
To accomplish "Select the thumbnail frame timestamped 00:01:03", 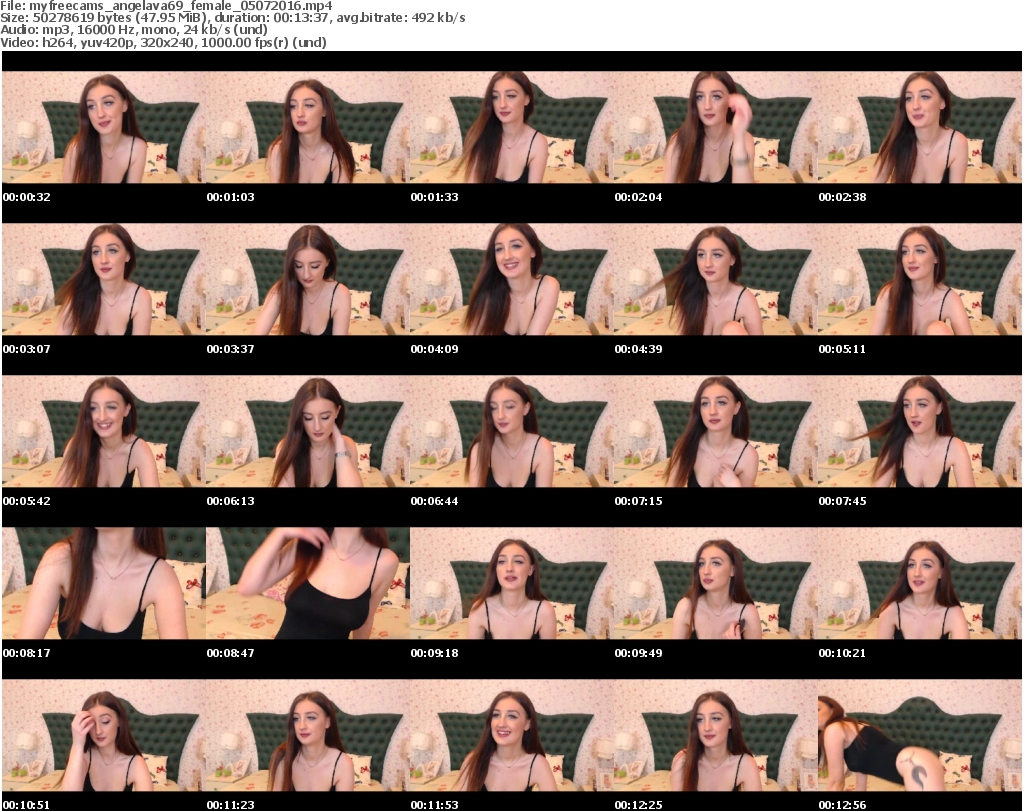I will point(308,127).
